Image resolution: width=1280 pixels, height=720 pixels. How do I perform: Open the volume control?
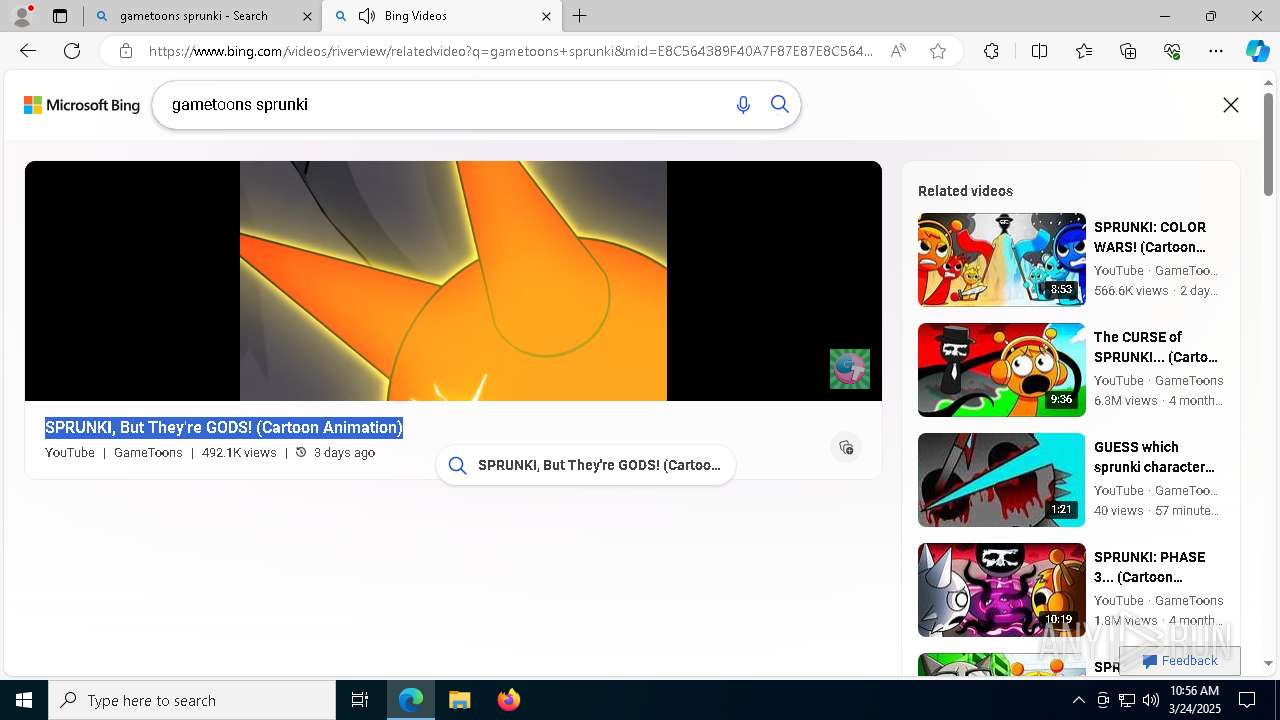(x=1151, y=700)
